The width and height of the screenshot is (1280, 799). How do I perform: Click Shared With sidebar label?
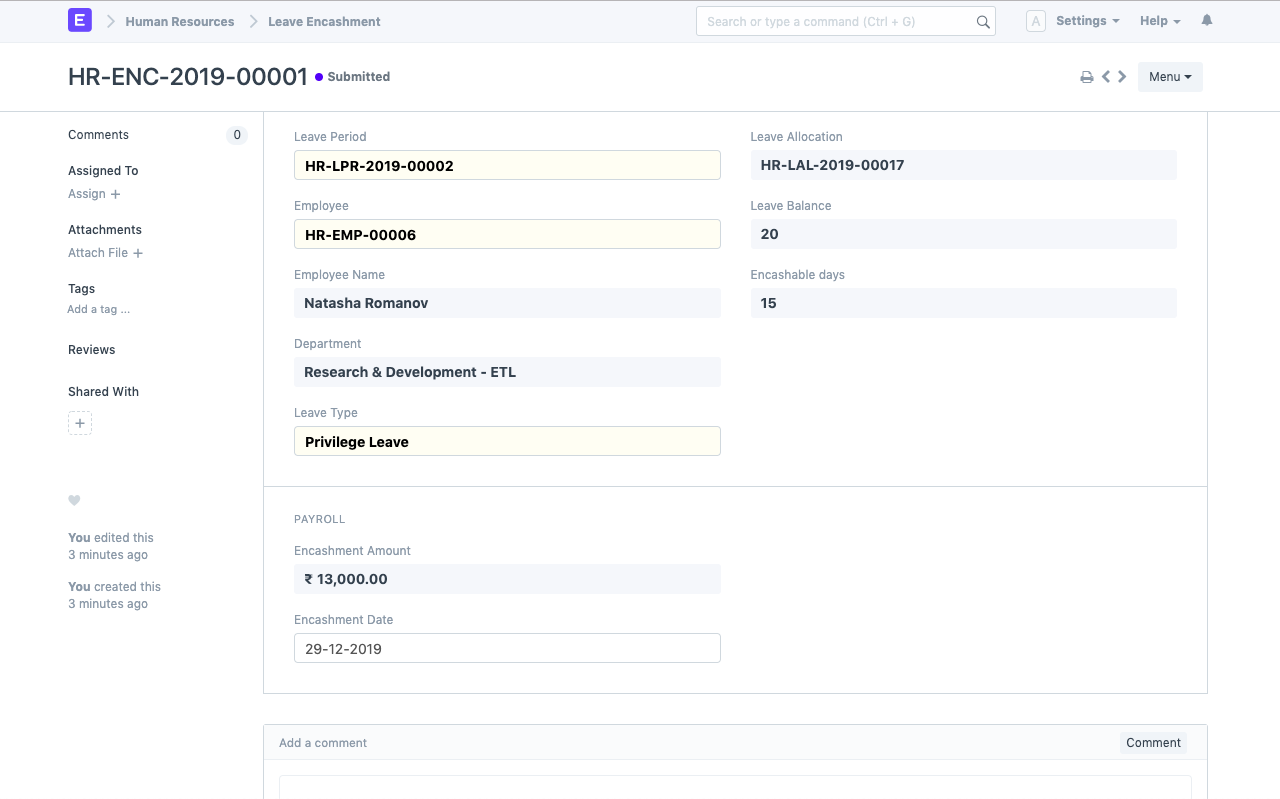[x=103, y=392]
